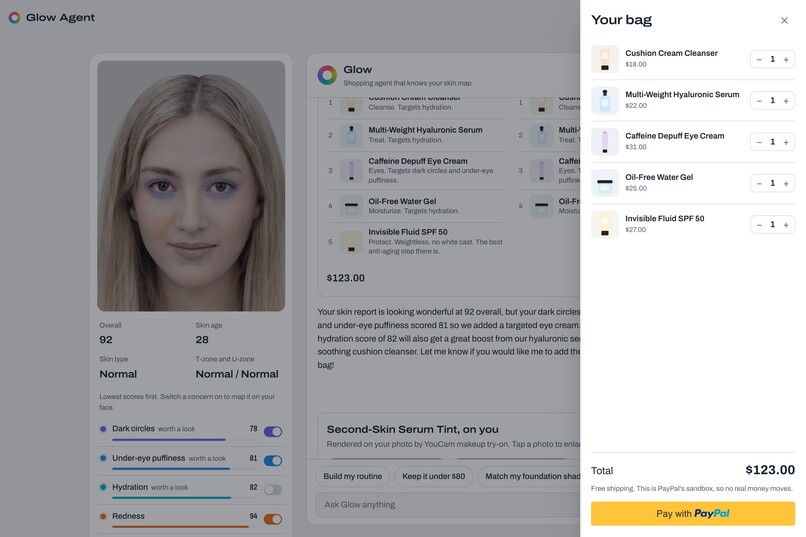The height and width of the screenshot is (537, 806).
Task: Click the Keep it under $80 suggestion
Action: pyautogui.click(x=433, y=476)
